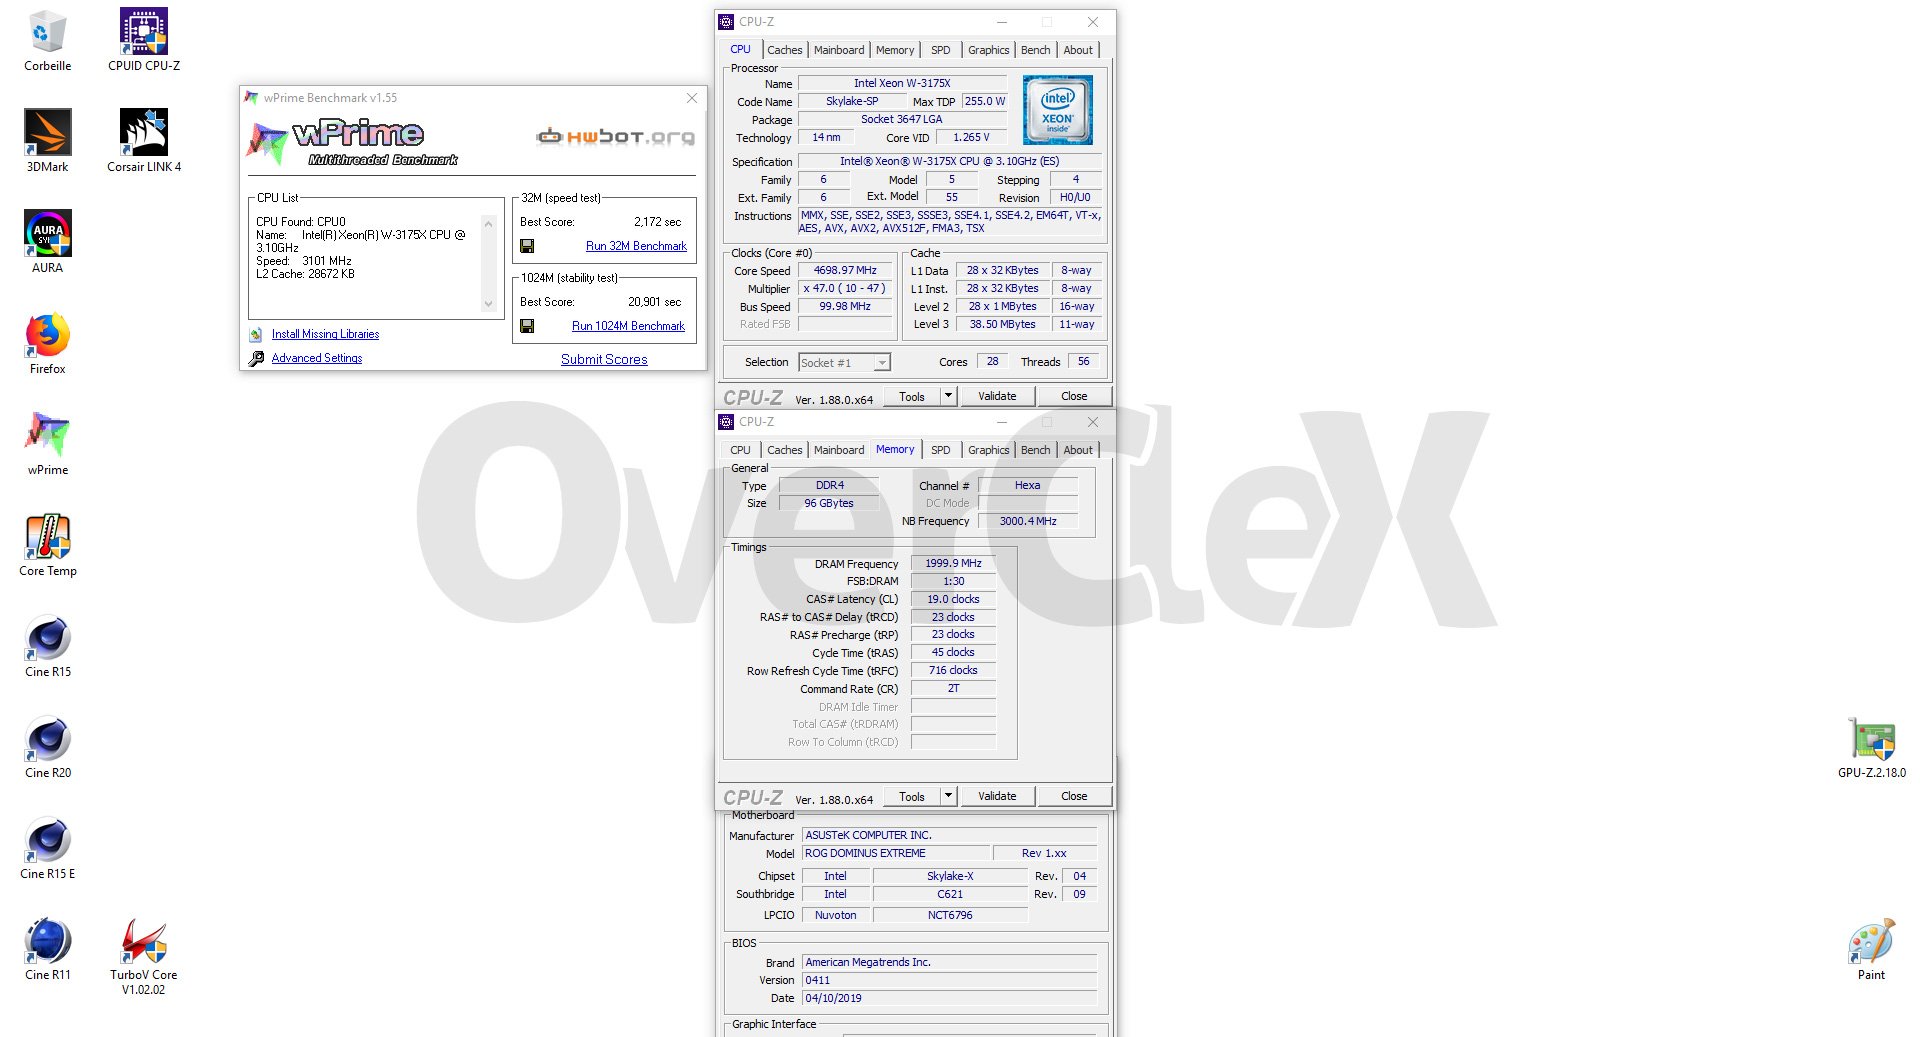Click the DRAM Frequency 1999.9 MHz field
The image size is (1920, 1037).
(x=953, y=563)
